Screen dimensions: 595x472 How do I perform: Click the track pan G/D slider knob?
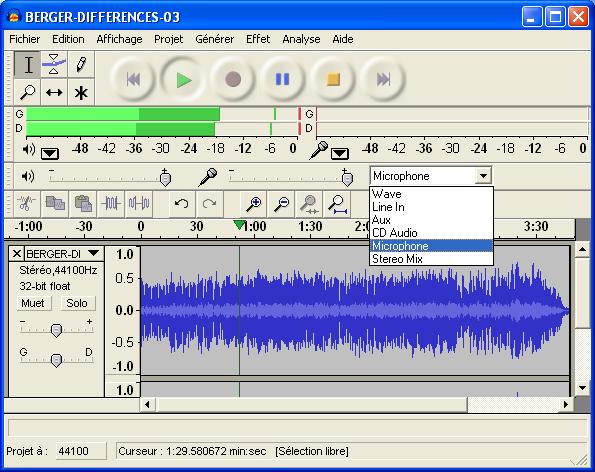(x=56, y=360)
